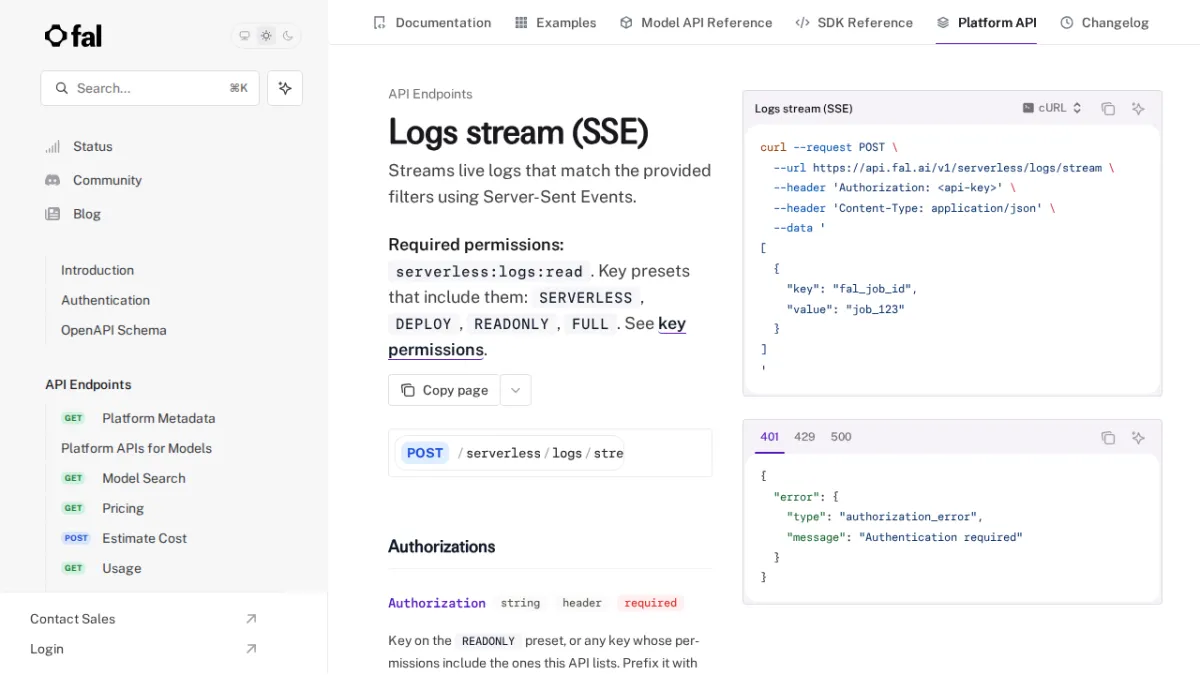Image resolution: width=1200 pixels, height=675 pixels.
Task: Switch to dark theme mode
Action: [288, 36]
